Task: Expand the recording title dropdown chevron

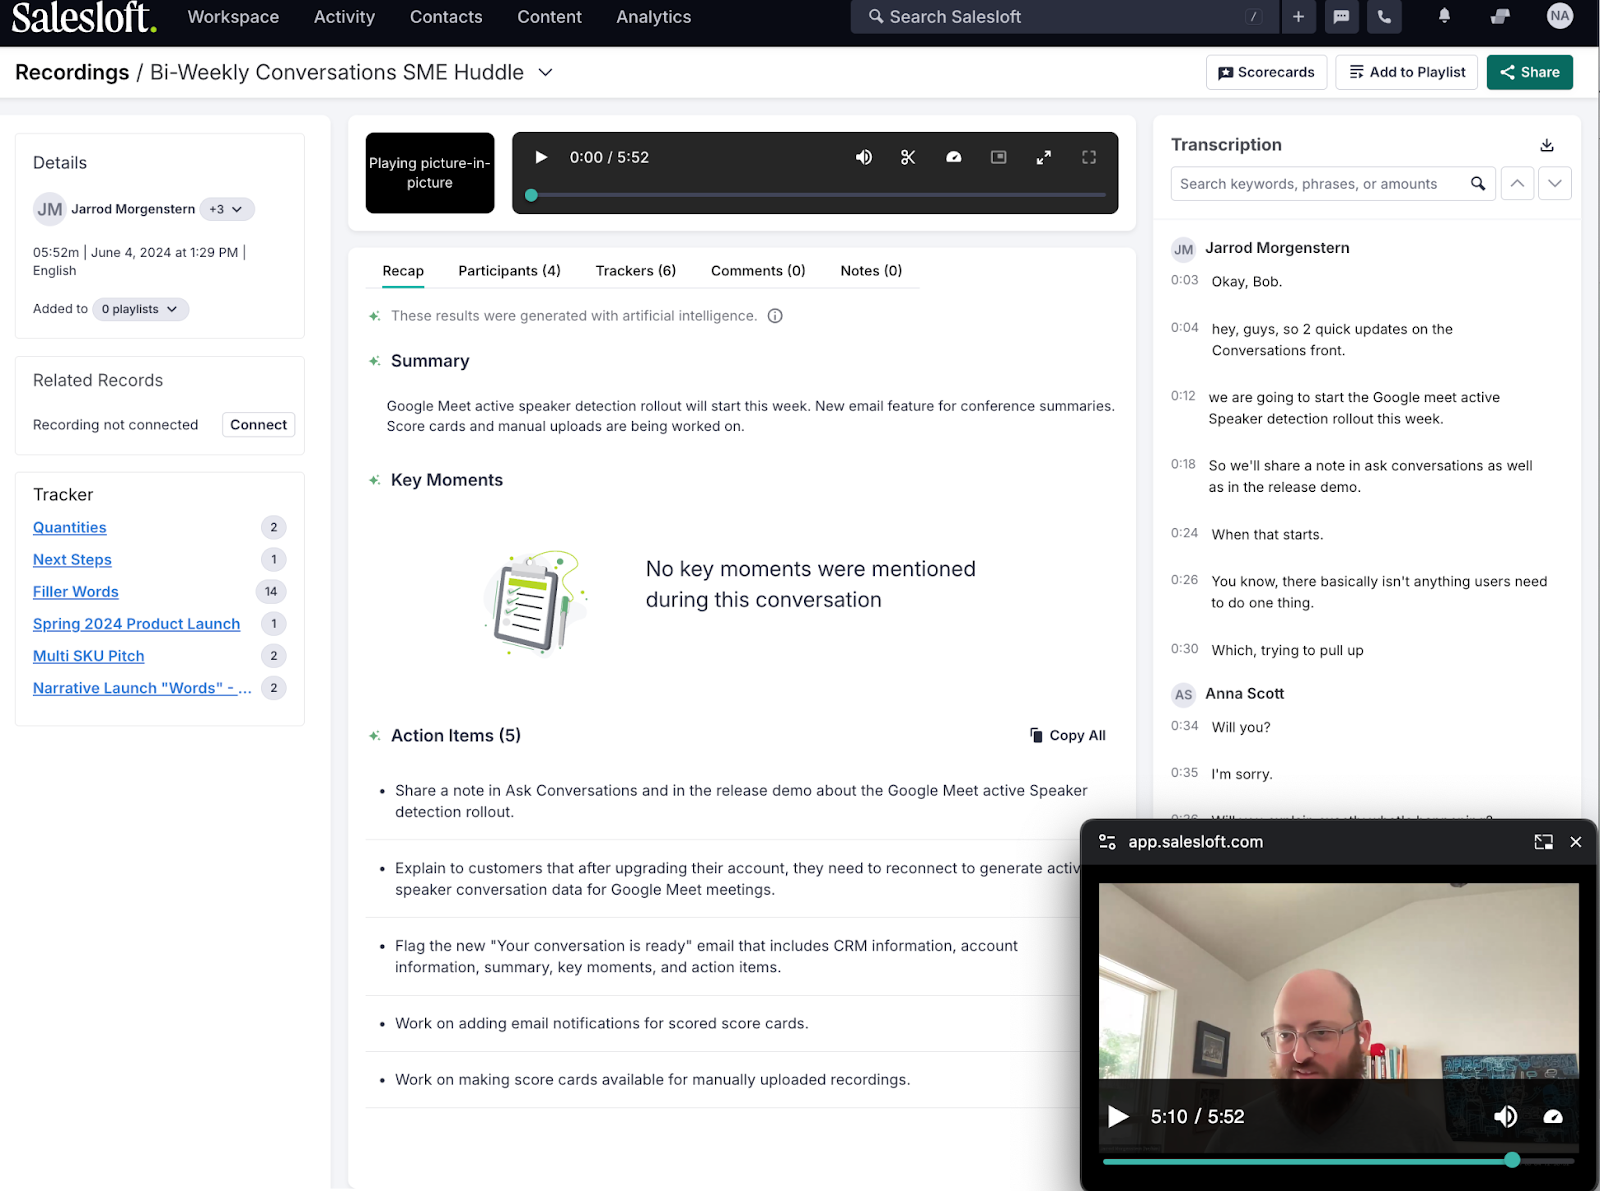Action: (545, 72)
